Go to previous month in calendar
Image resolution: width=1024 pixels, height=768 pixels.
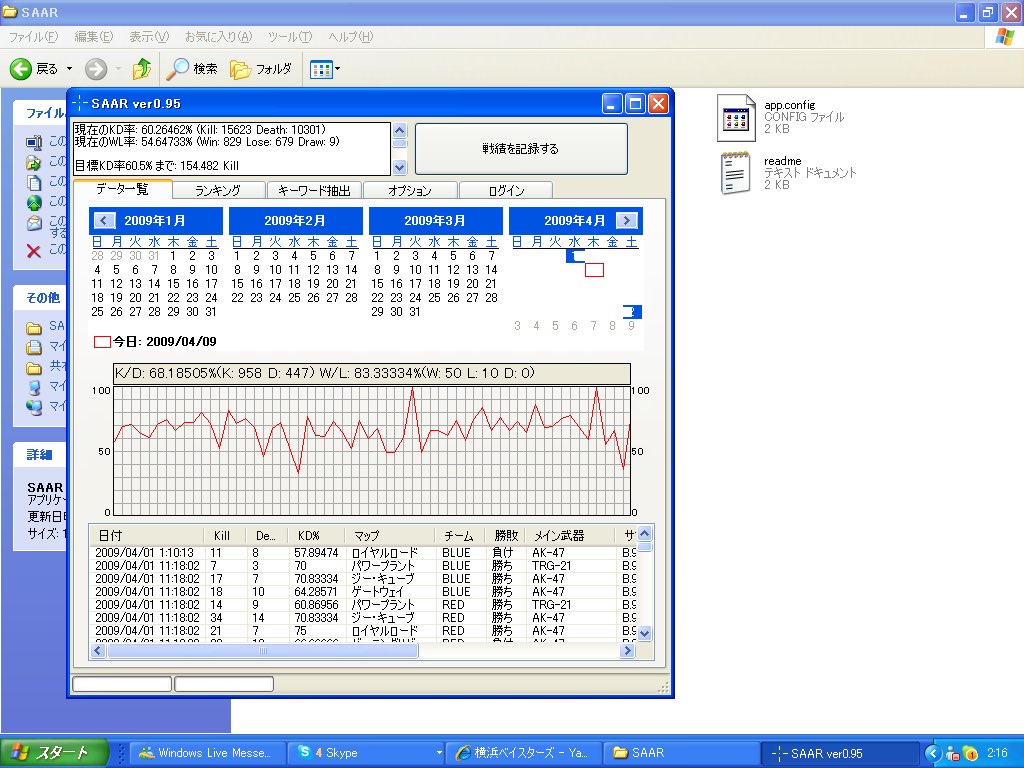point(104,220)
